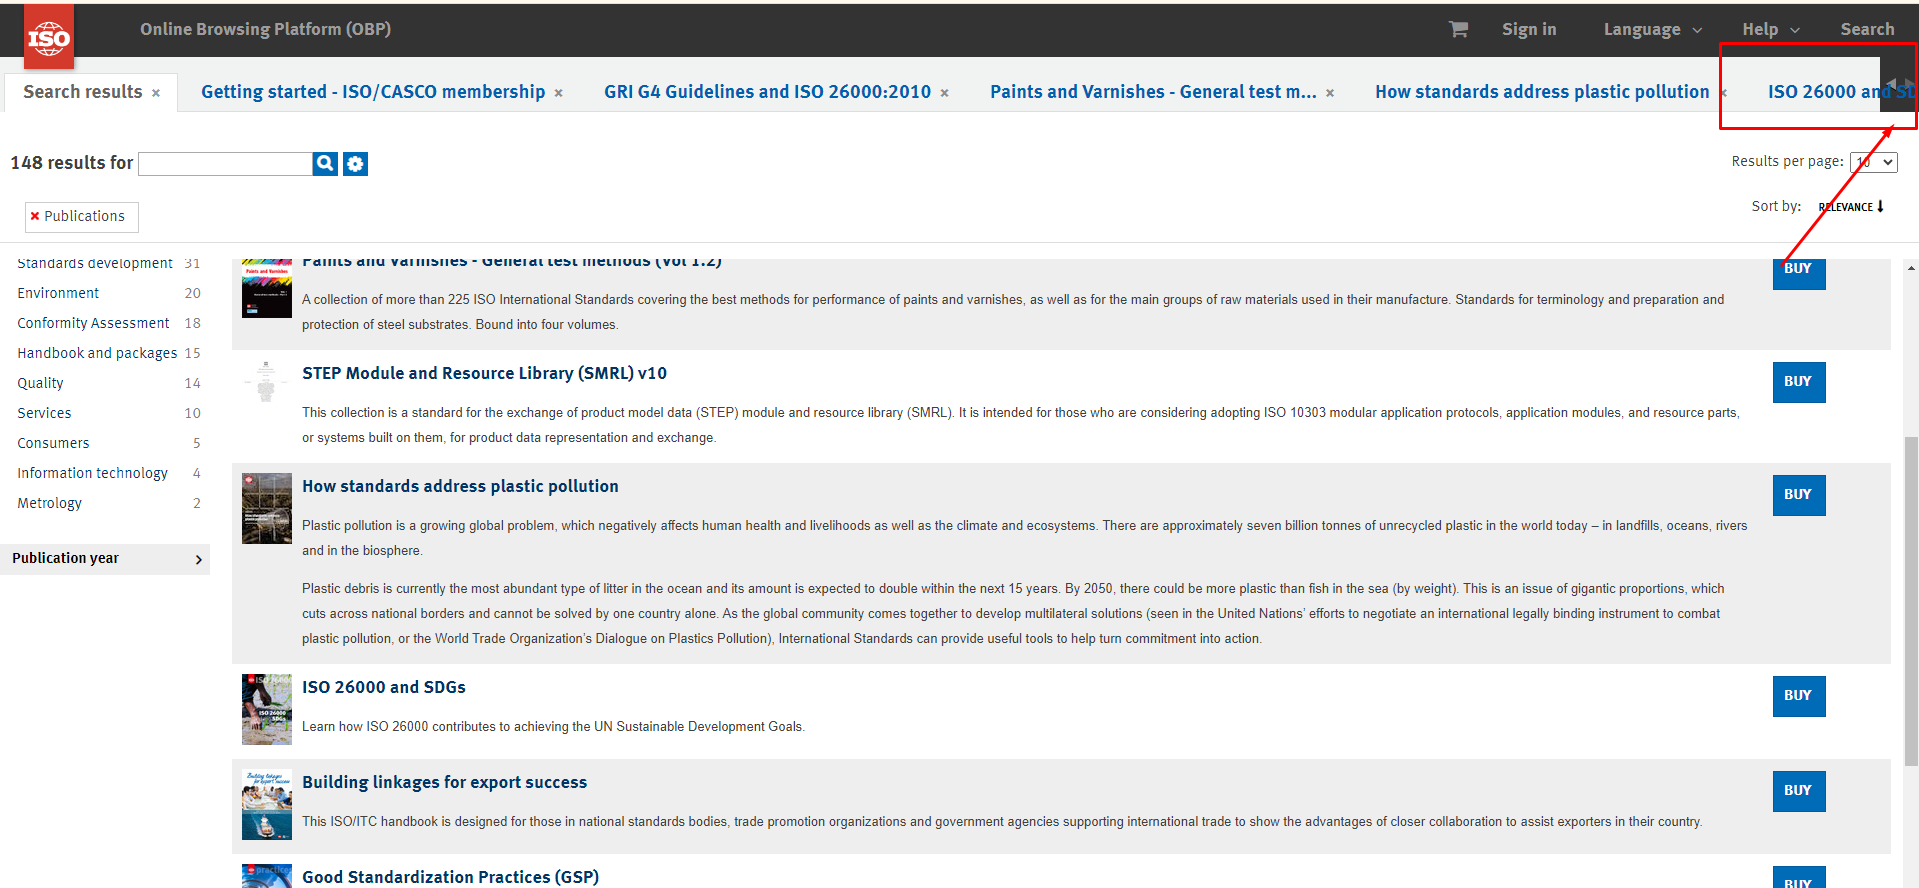
Task: Click Search in the top bar
Action: coord(1867,29)
